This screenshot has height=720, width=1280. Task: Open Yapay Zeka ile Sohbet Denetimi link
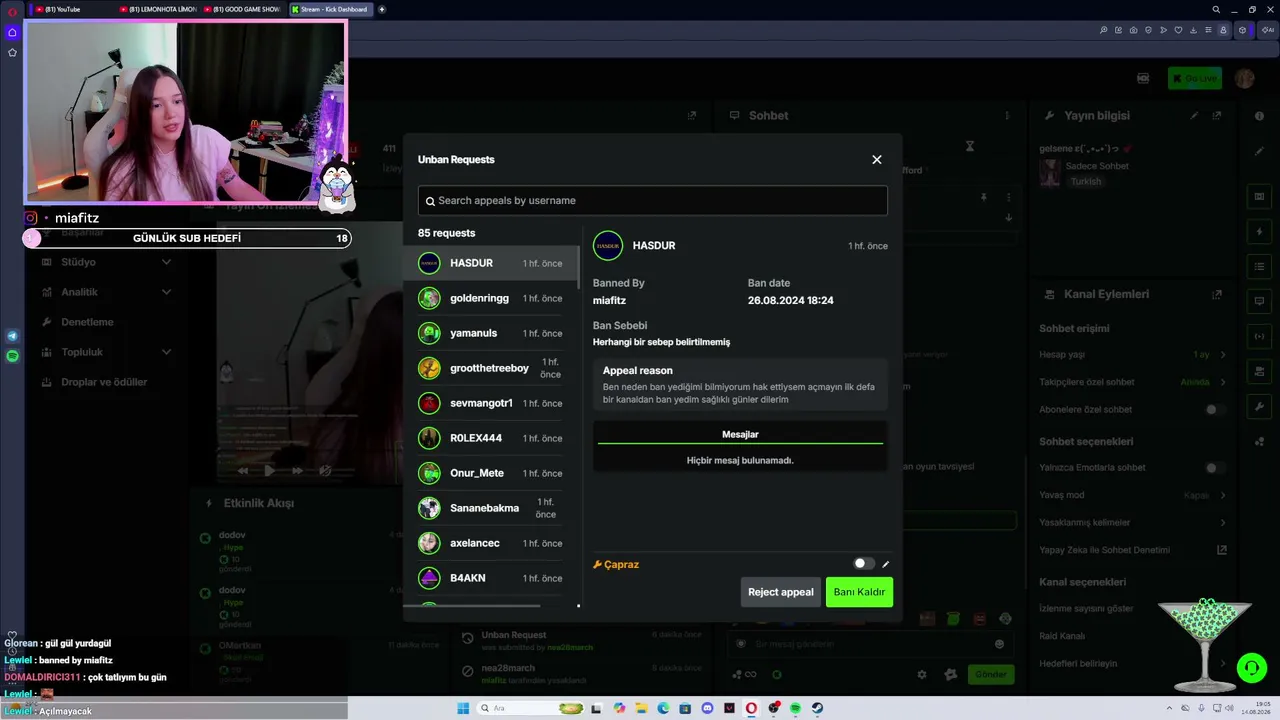point(1222,550)
